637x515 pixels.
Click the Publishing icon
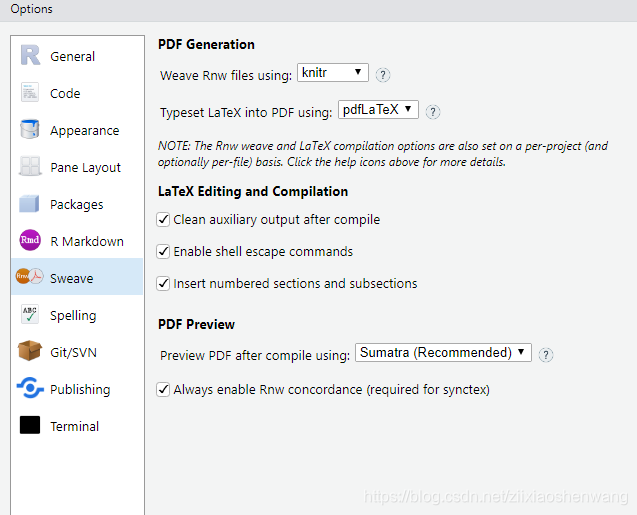pos(30,389)
